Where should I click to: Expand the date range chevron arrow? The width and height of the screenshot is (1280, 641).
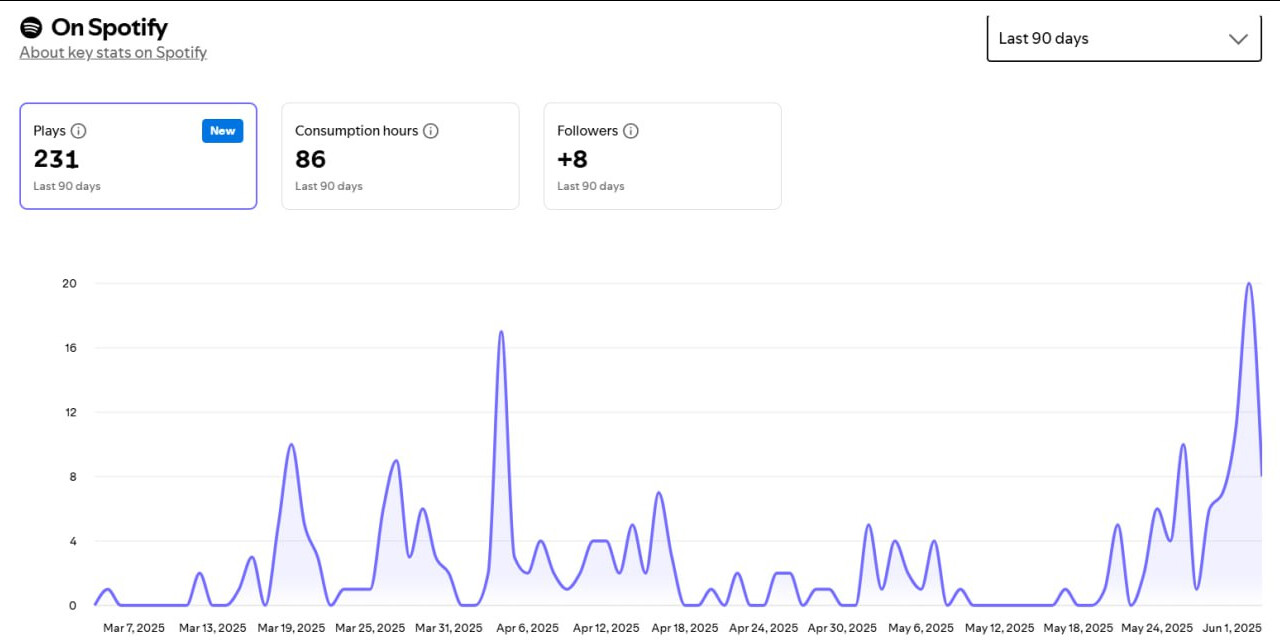point(1238,39)
